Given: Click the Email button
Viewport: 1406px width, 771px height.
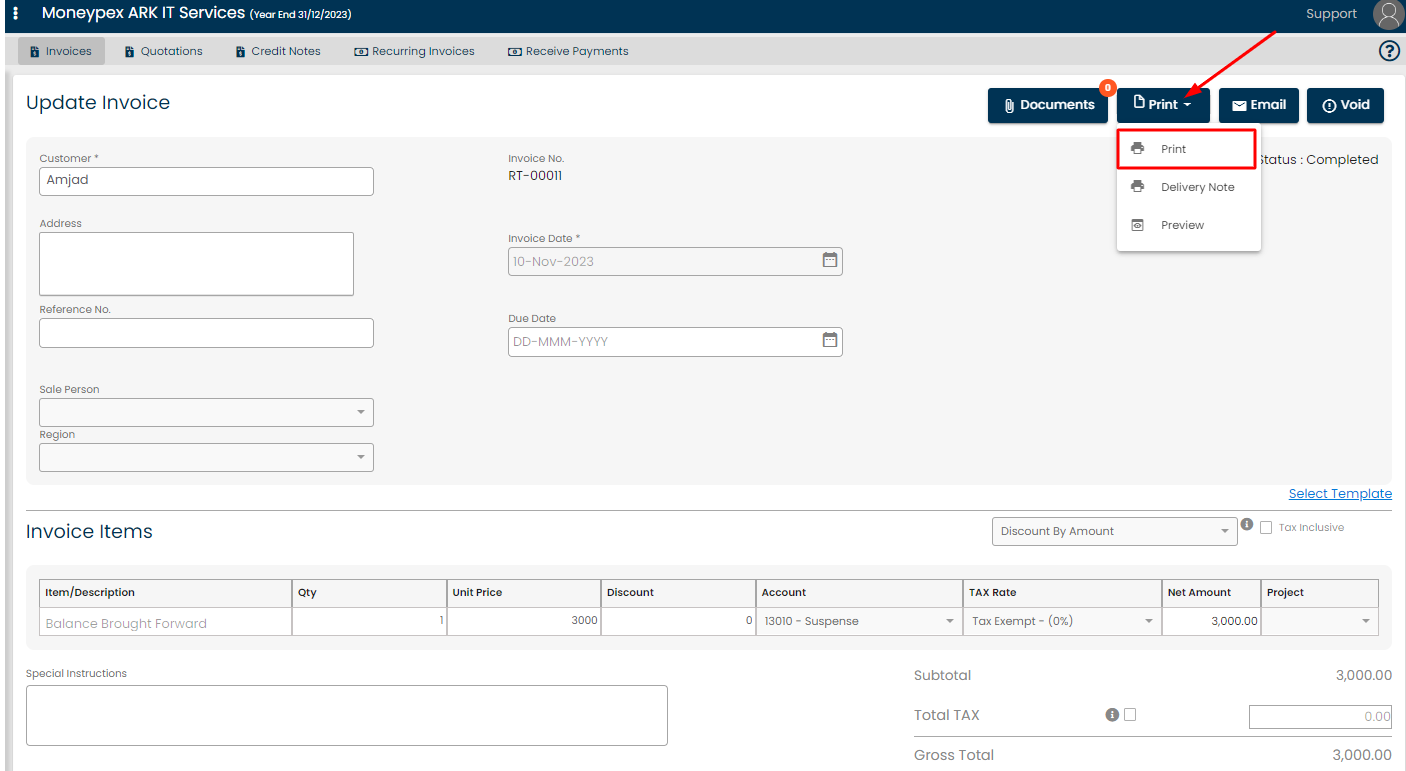Looking at the screenshot, I should click(1259, 105).
